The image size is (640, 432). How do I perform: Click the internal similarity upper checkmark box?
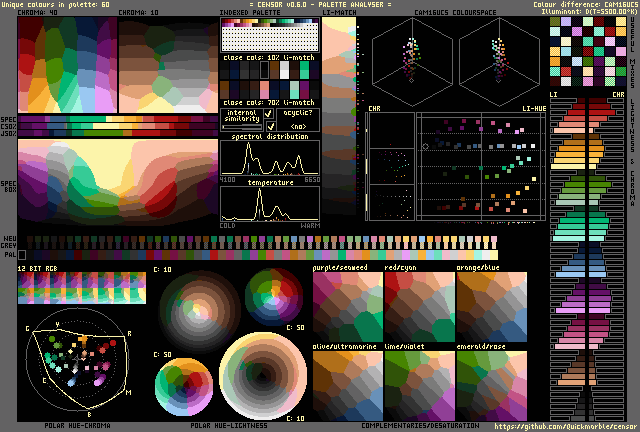coord(269,114)
